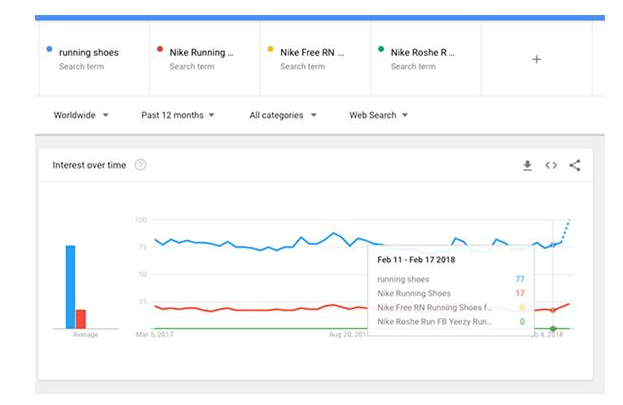Screen dimensions: 623x405
Task: Click the green dot for Nike Roshe term
Action: [381, 50]
